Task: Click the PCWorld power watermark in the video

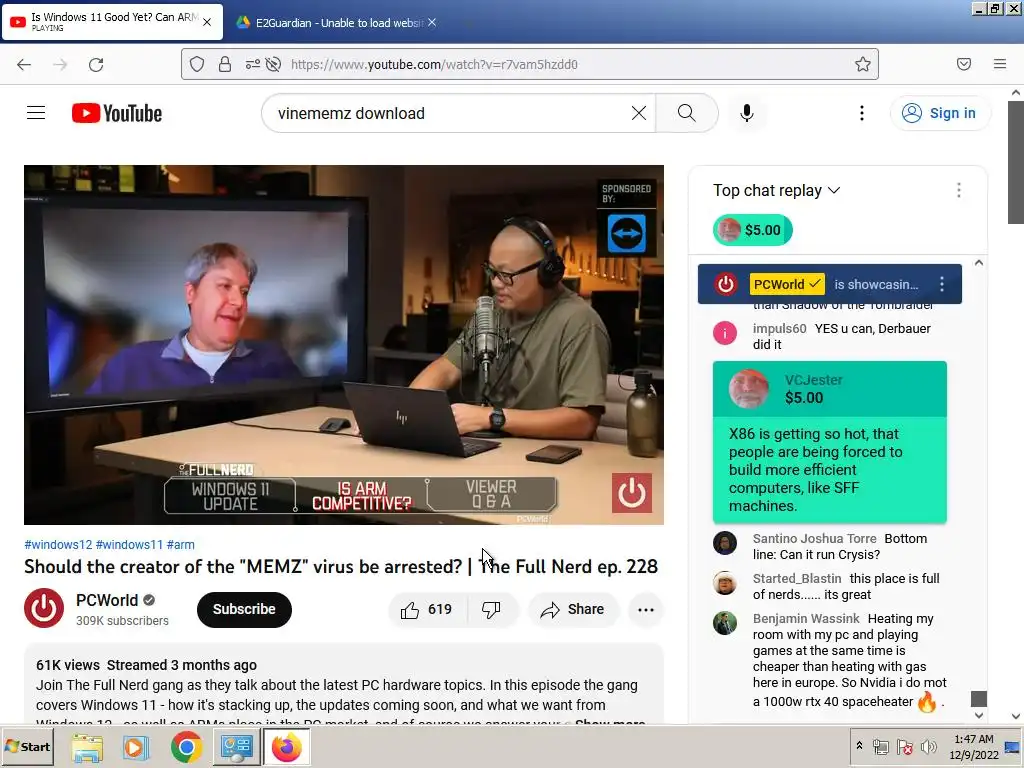Action: point(632,493)
